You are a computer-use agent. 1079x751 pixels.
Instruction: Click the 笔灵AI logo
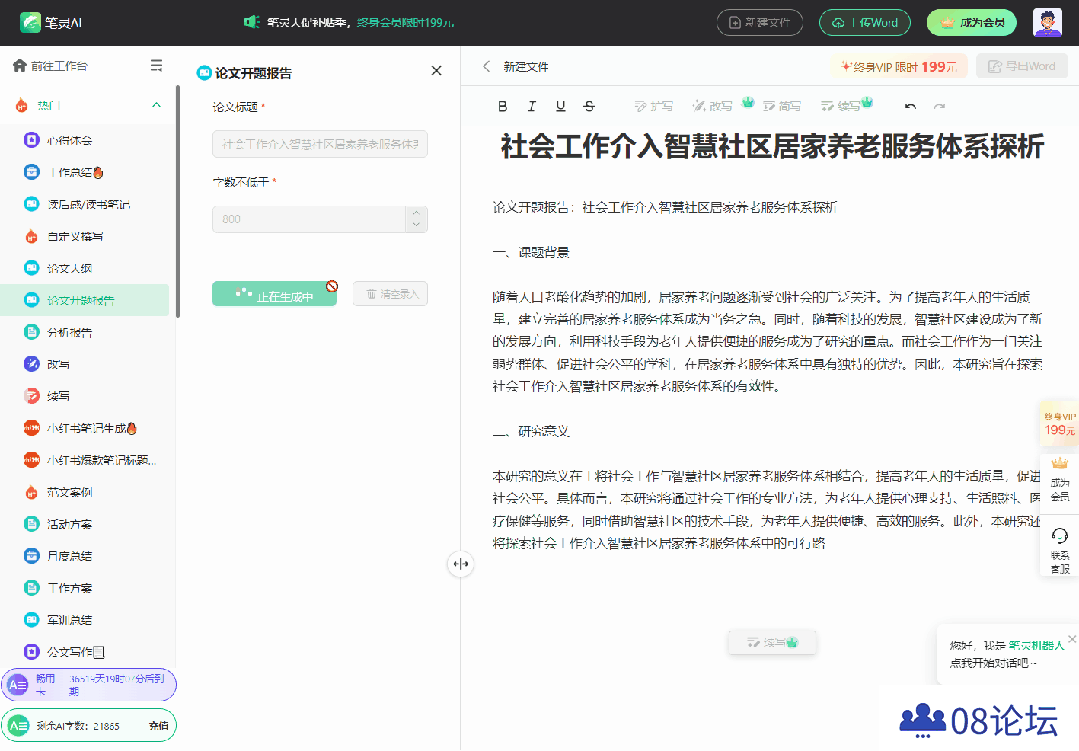[51, 23]
